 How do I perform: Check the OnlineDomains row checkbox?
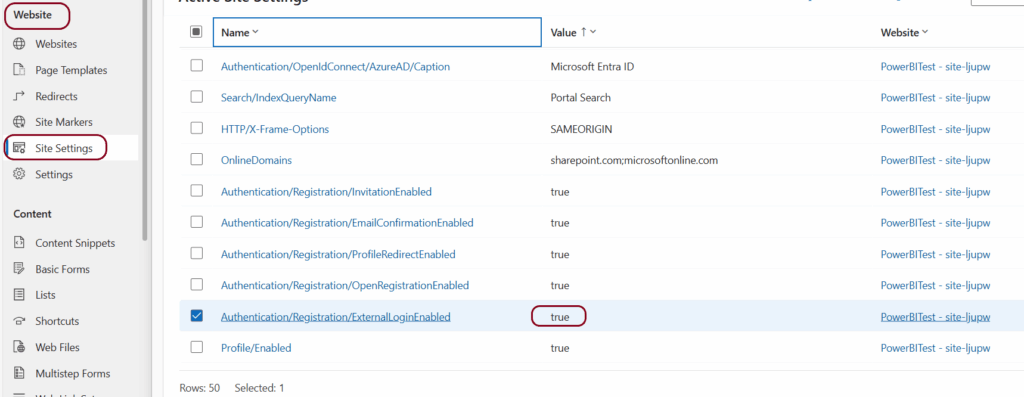coord(196,159)
